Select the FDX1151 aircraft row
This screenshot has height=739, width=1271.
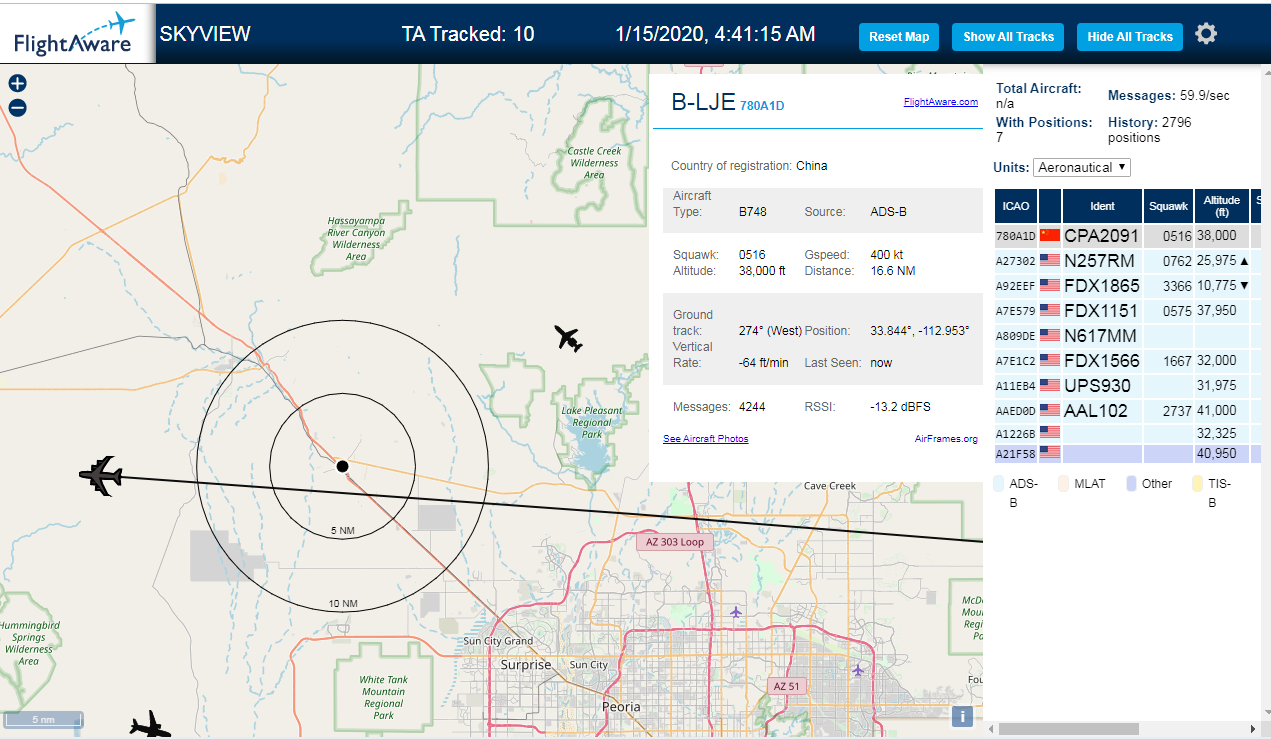coord(1127,310)
